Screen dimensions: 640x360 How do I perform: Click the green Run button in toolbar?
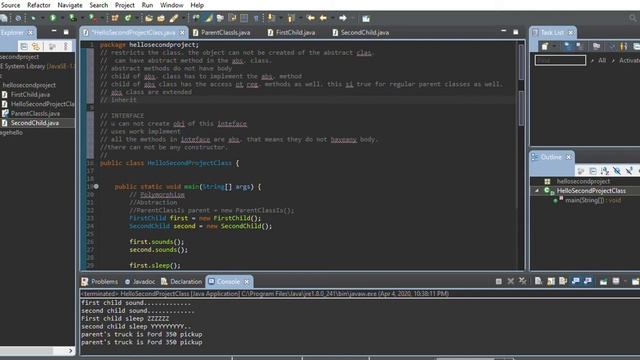click(x=53, y=18)
